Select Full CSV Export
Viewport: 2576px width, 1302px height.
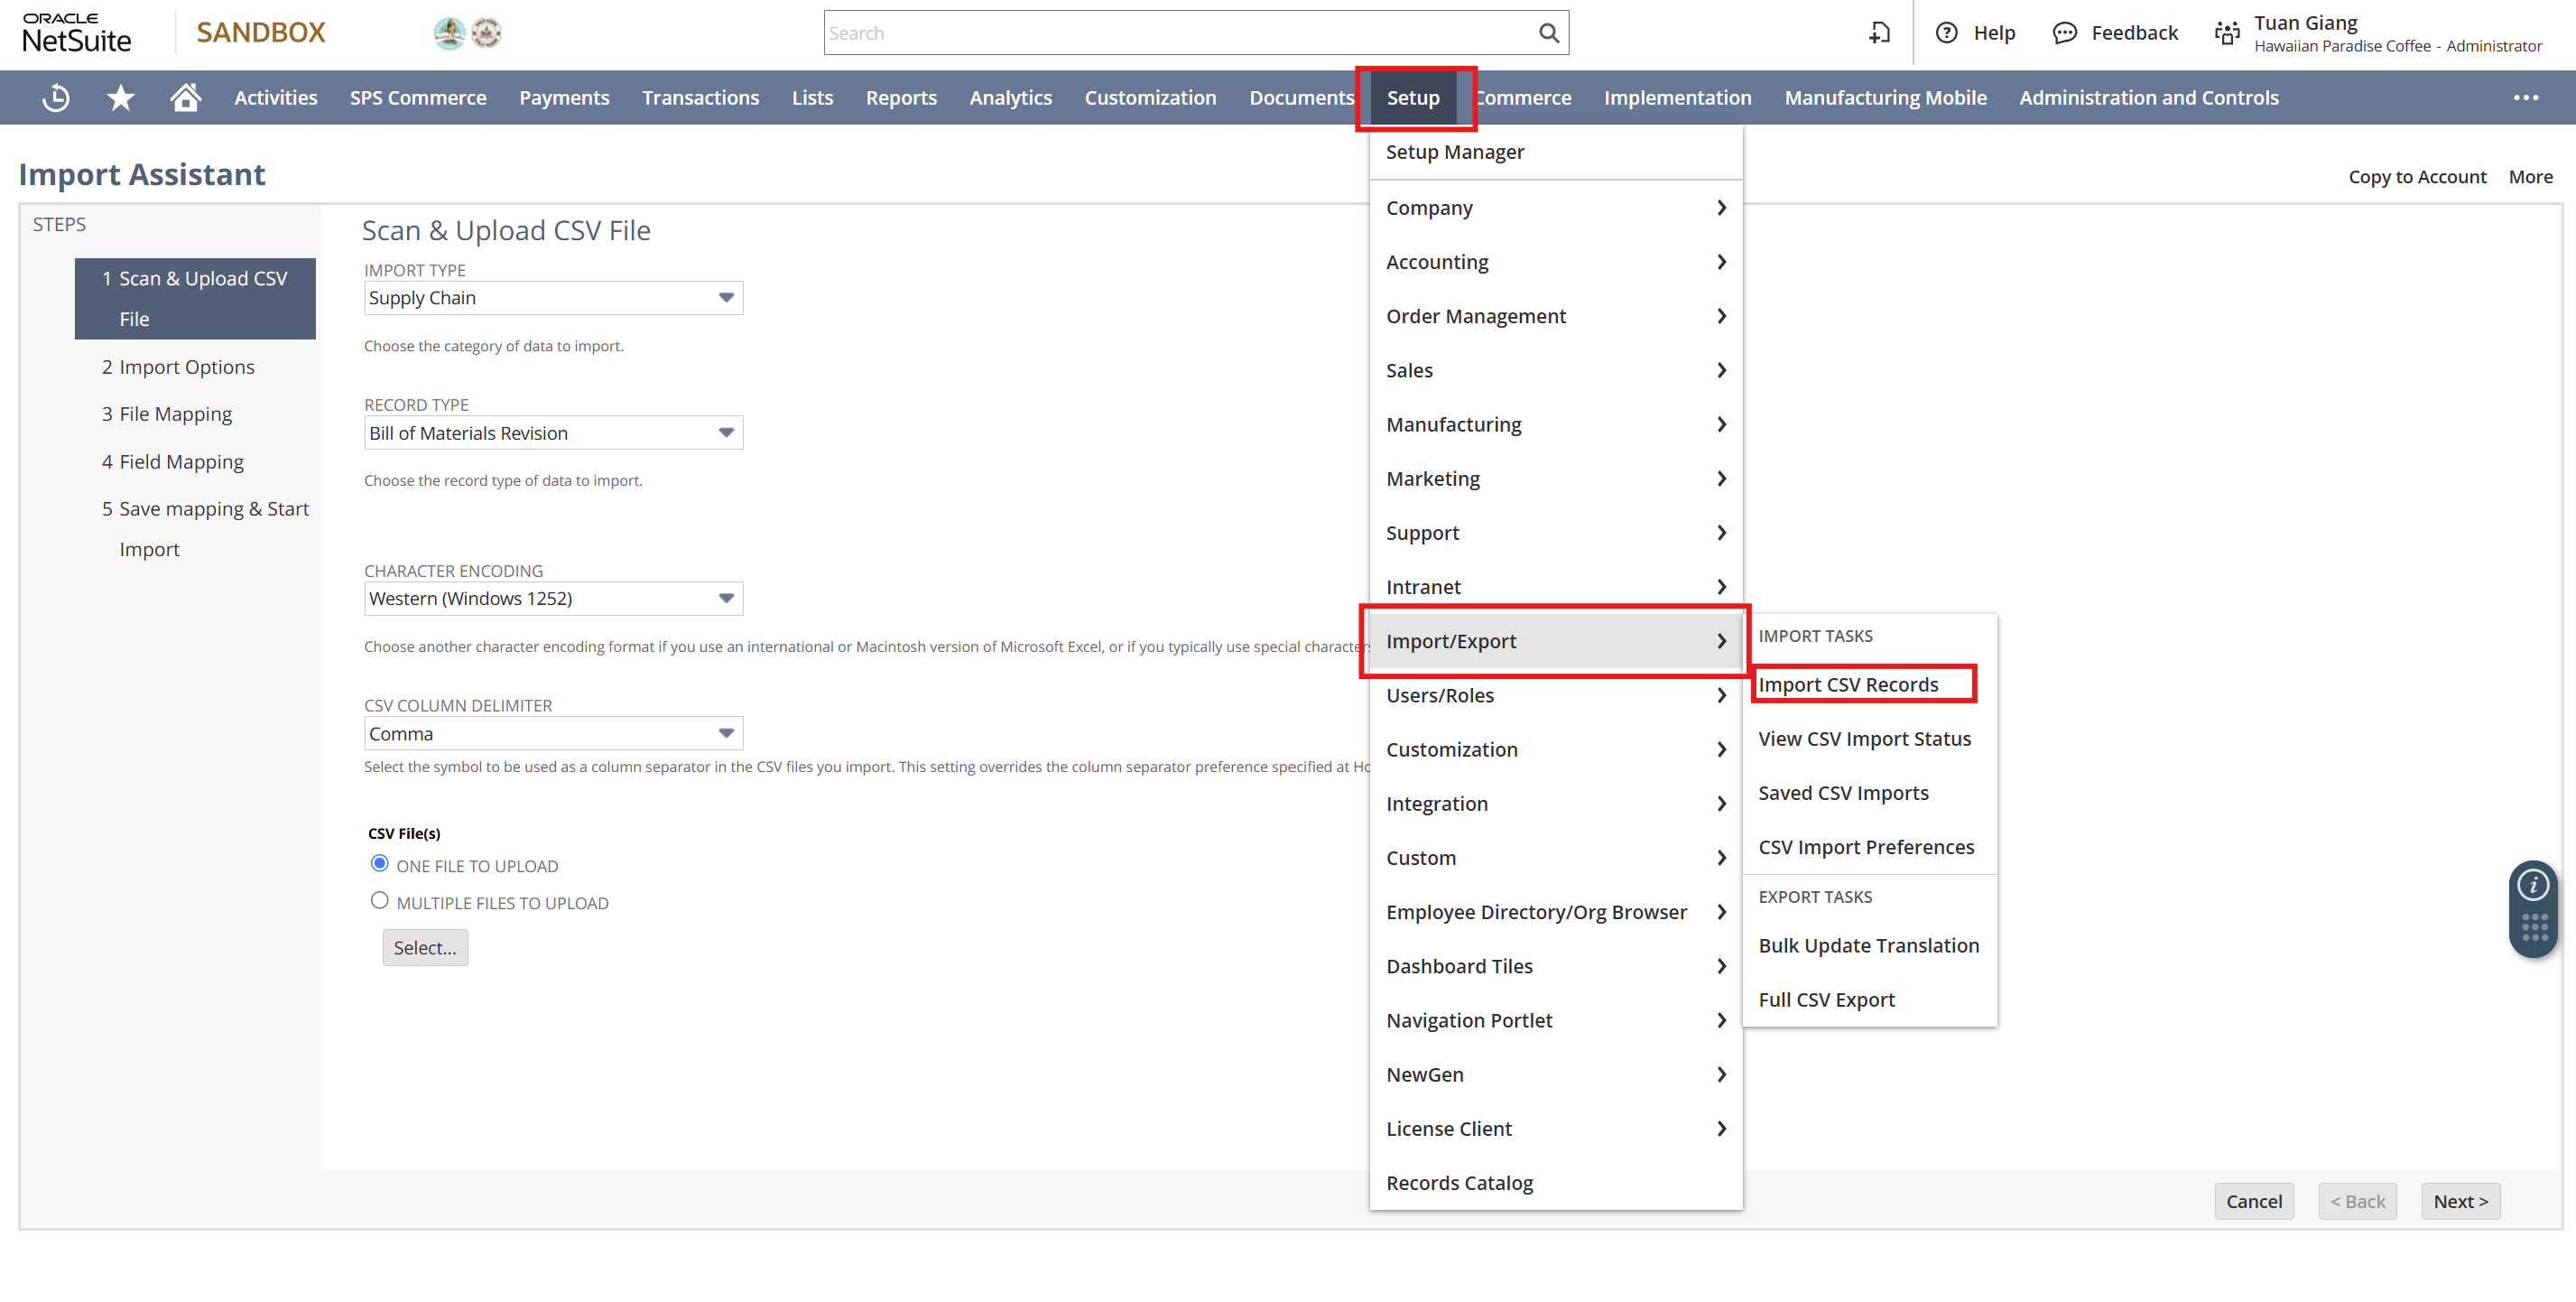click(x=1826, y=1000)
